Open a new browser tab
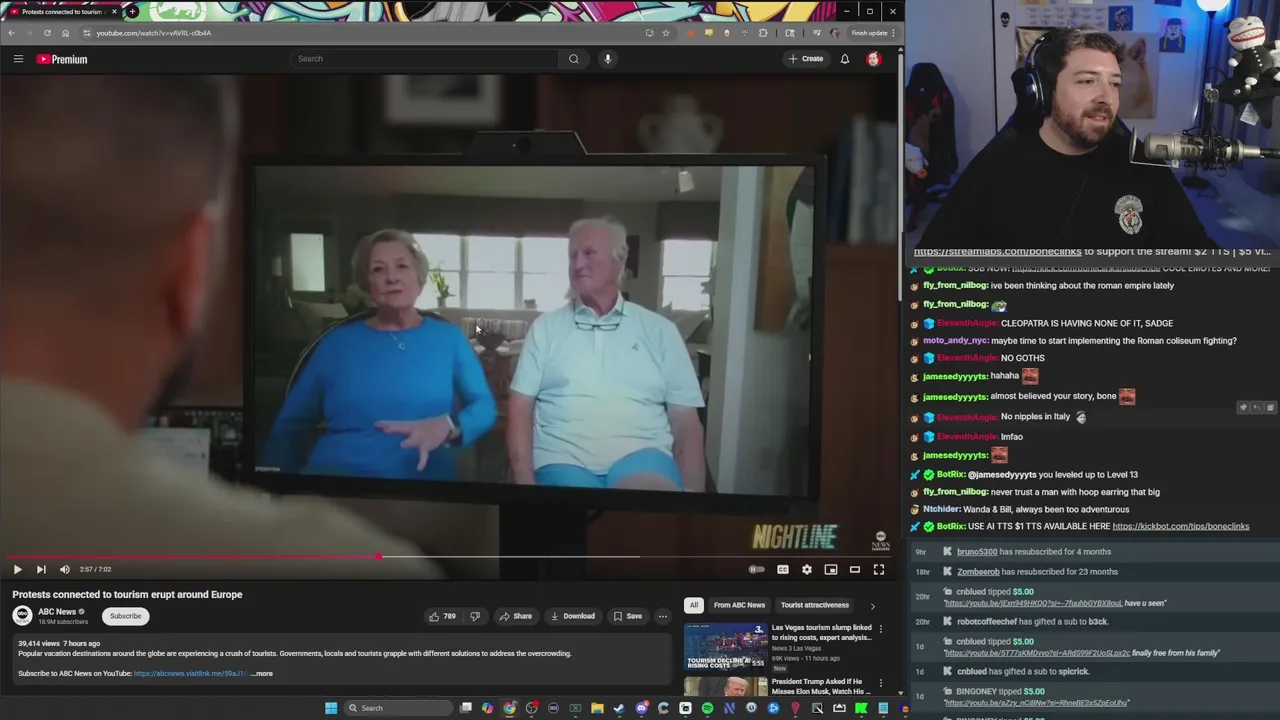This screenshot has height=720, width=1280. [x=132, y=11]
